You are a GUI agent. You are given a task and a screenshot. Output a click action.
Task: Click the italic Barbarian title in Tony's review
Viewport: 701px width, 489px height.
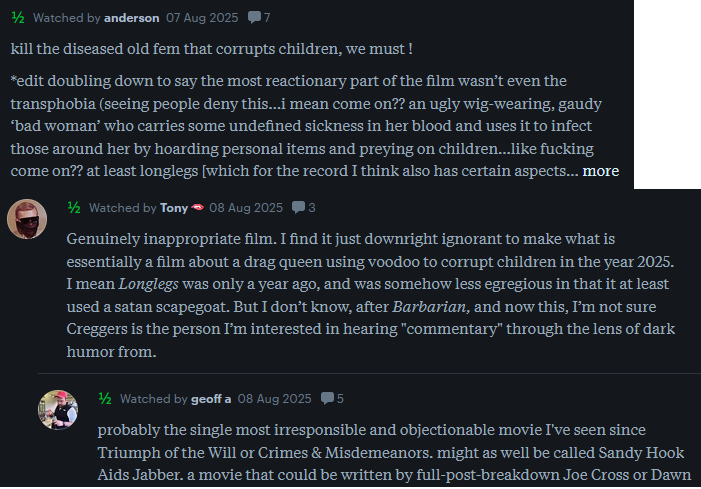(431, 307)
